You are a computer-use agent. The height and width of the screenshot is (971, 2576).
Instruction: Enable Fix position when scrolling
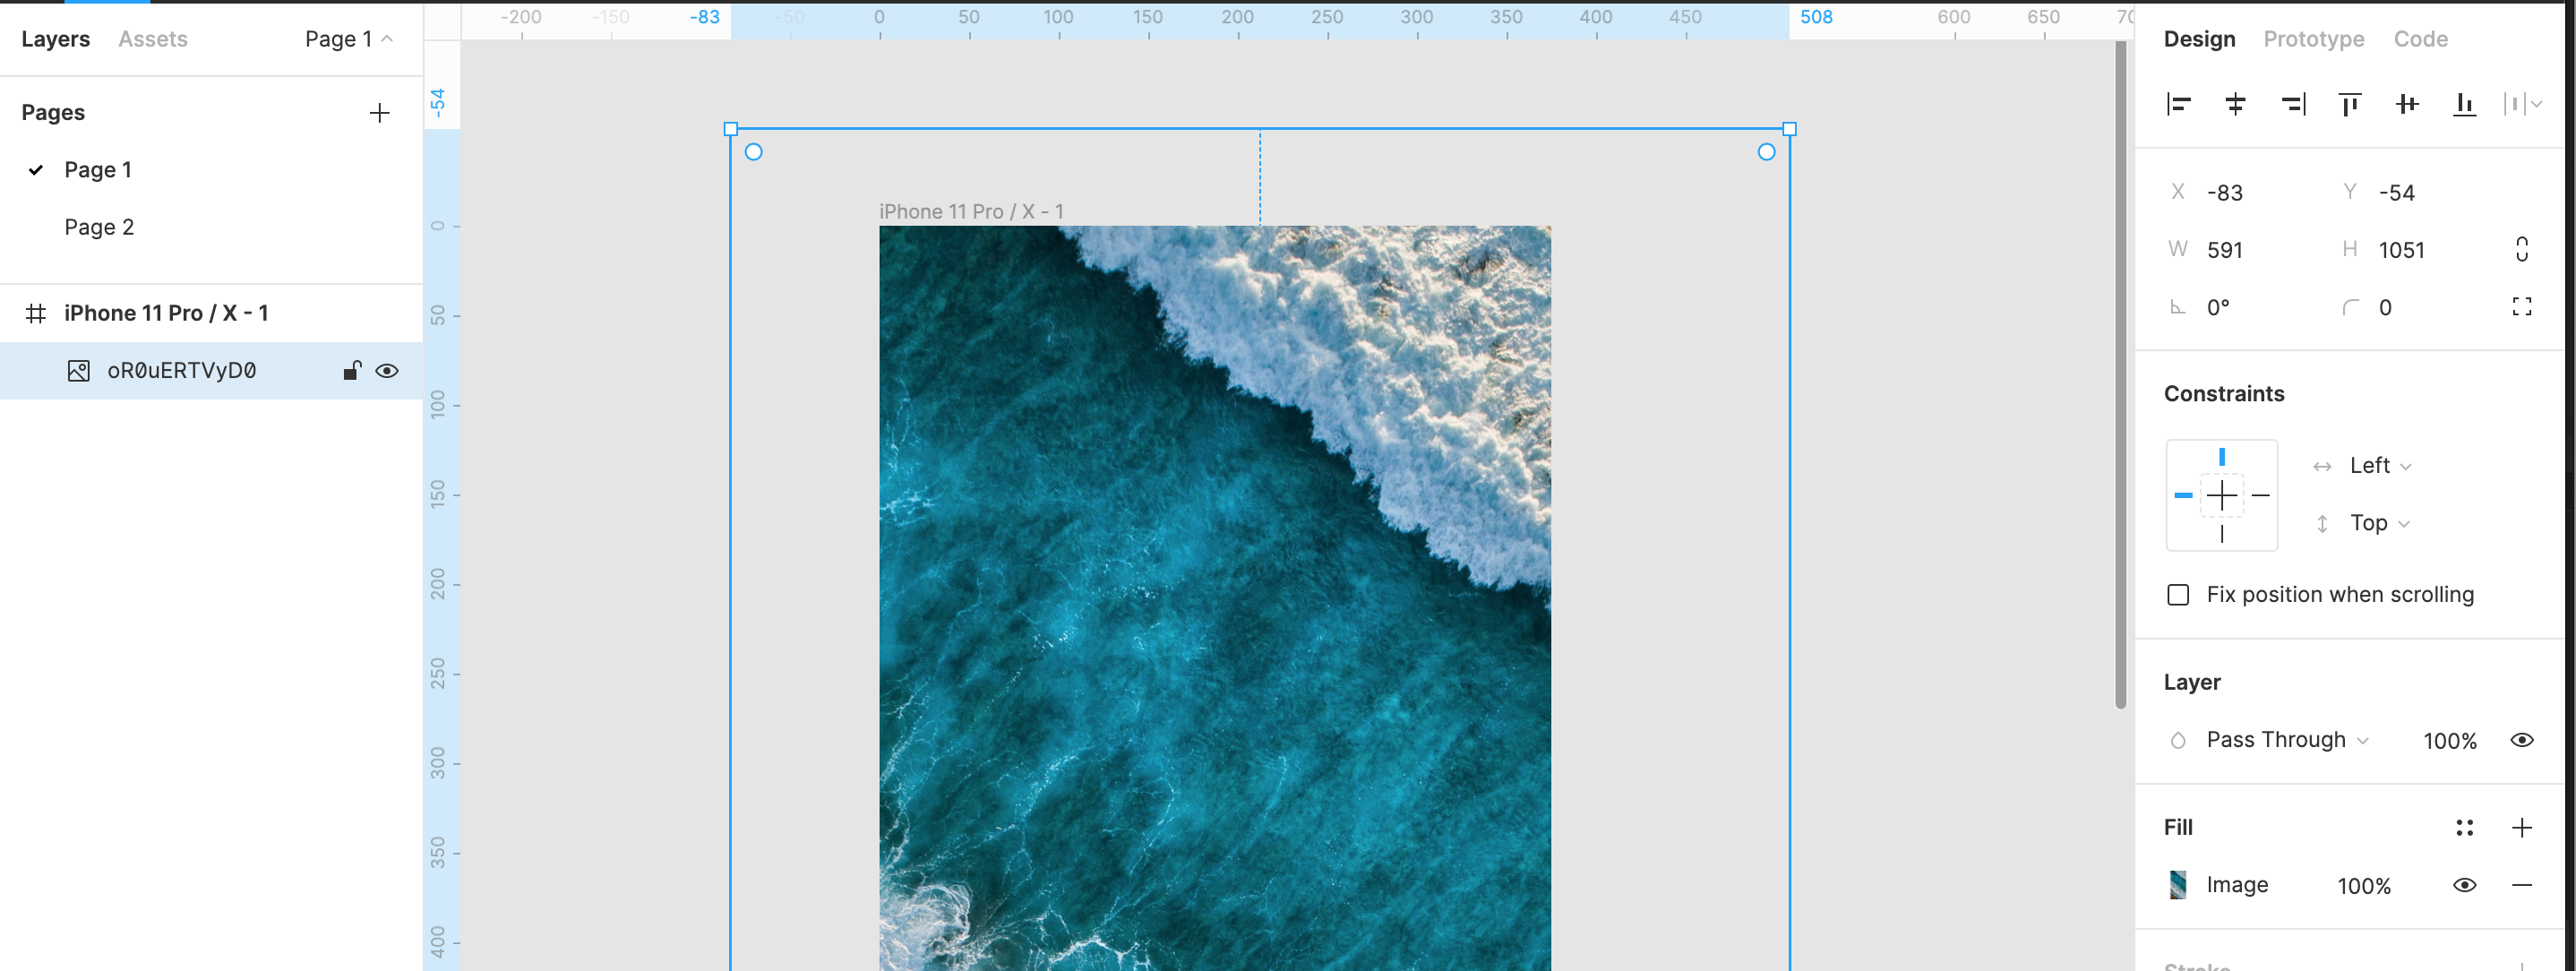(x=2178, y=595)
